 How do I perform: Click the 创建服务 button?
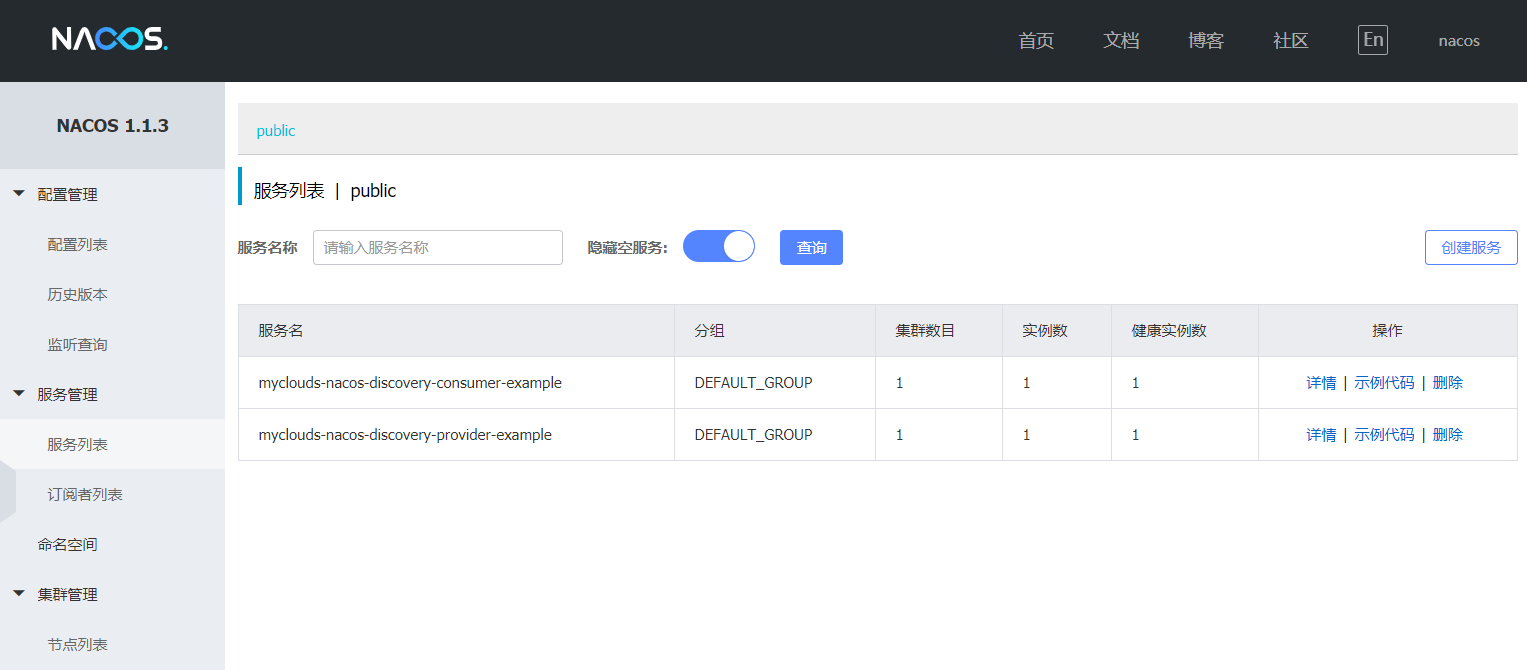[1471, 247]
